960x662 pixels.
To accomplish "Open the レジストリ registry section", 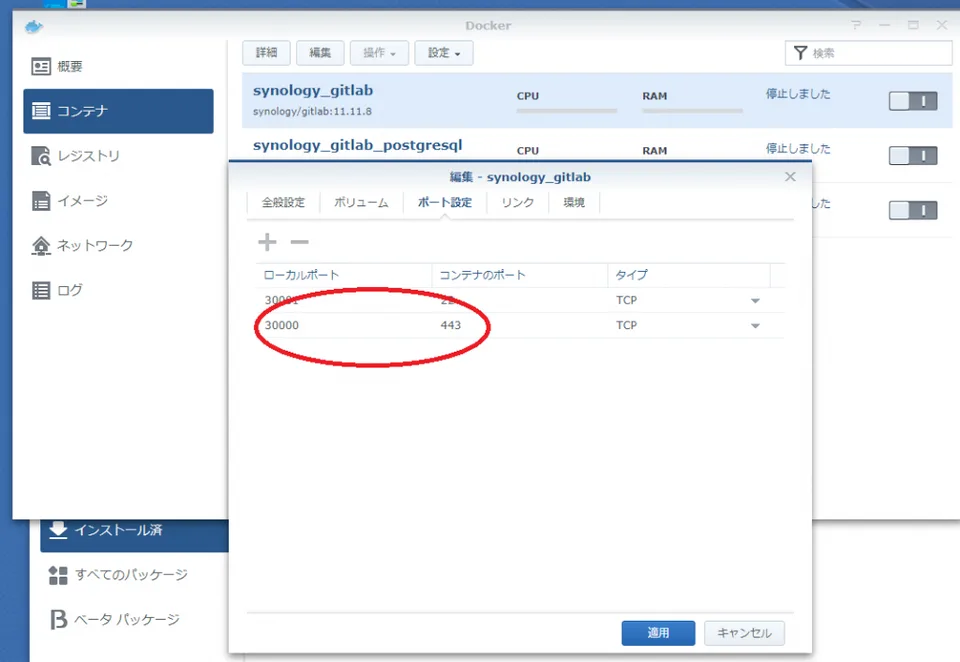I will point(118,156).
